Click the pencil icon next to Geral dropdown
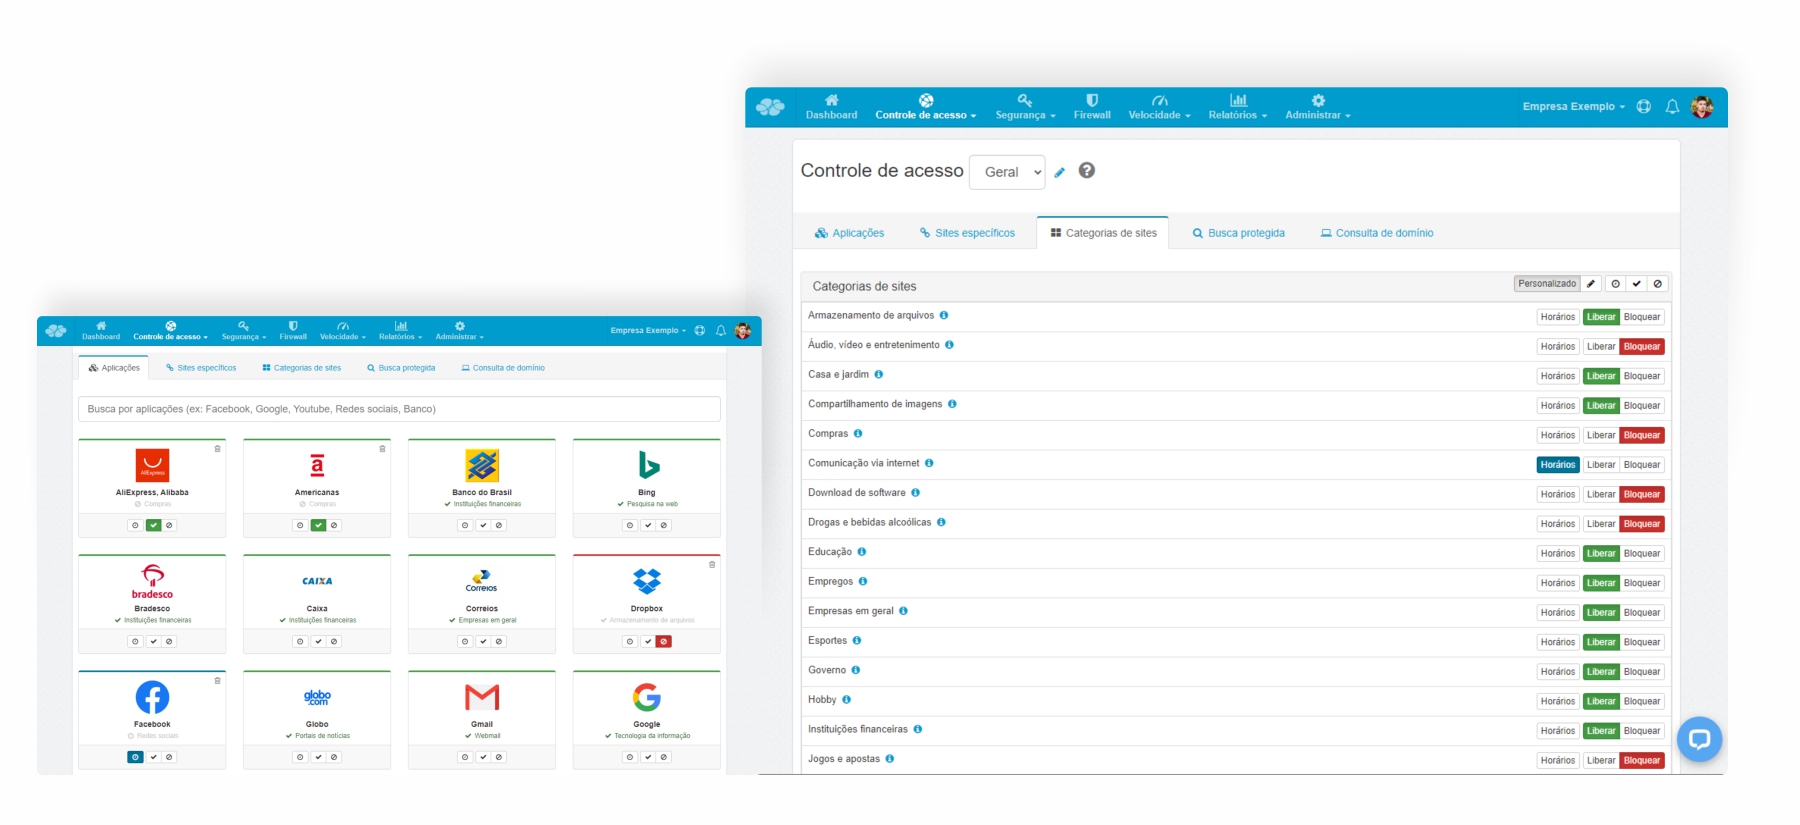Image resolution: width=1800 pixels, height=825 pixels. click(1060, 172)
